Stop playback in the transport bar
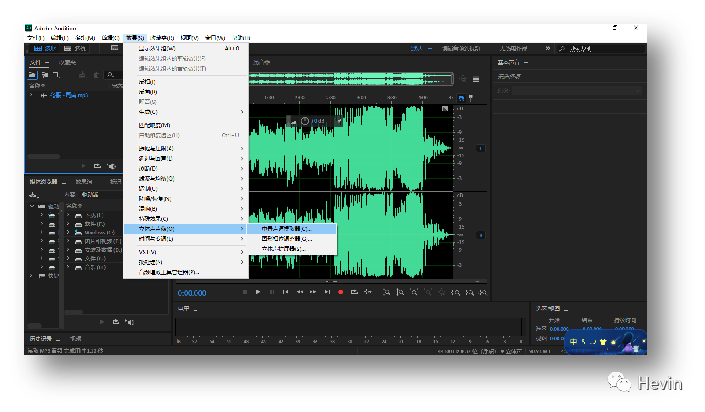 coord(245,292)
